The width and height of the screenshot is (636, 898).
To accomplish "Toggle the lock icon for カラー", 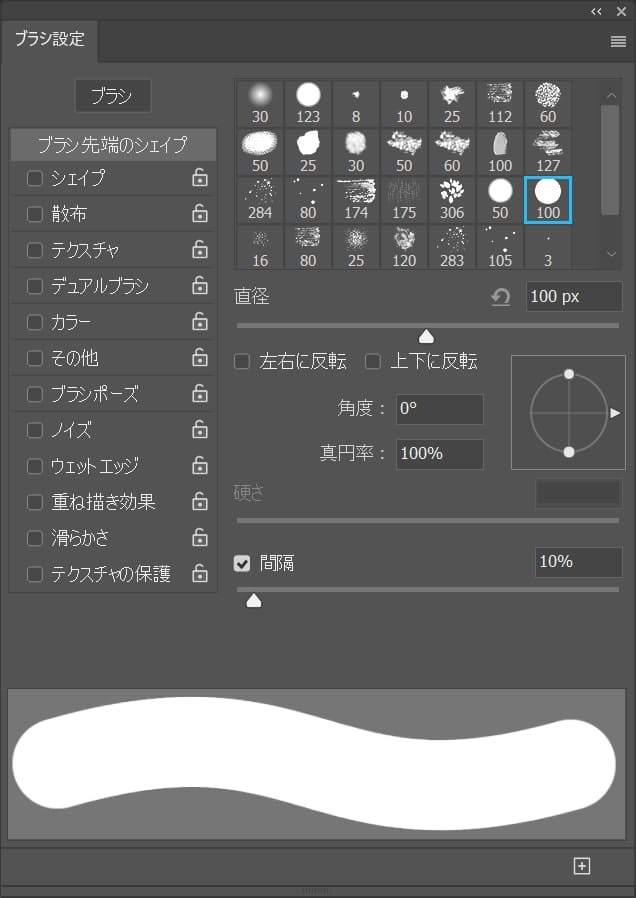I will (x=199, y=321).
